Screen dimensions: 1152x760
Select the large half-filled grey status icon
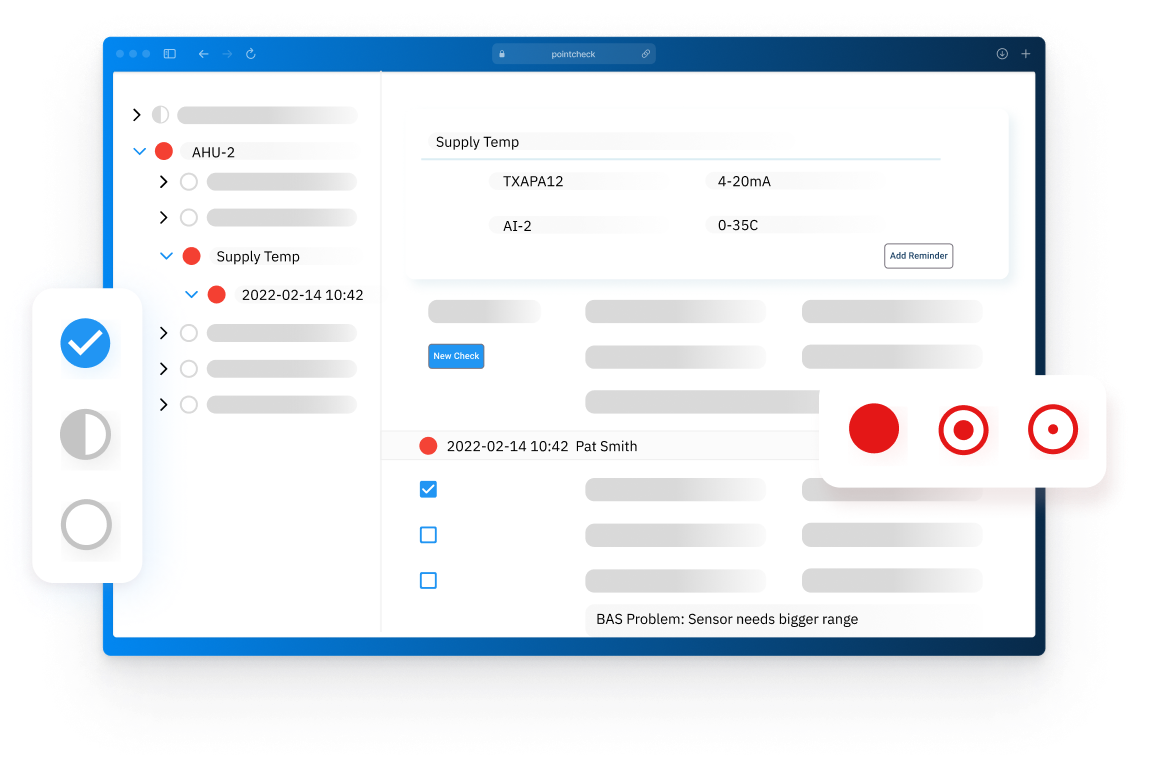pyautogui.click(x=85, y=434)
